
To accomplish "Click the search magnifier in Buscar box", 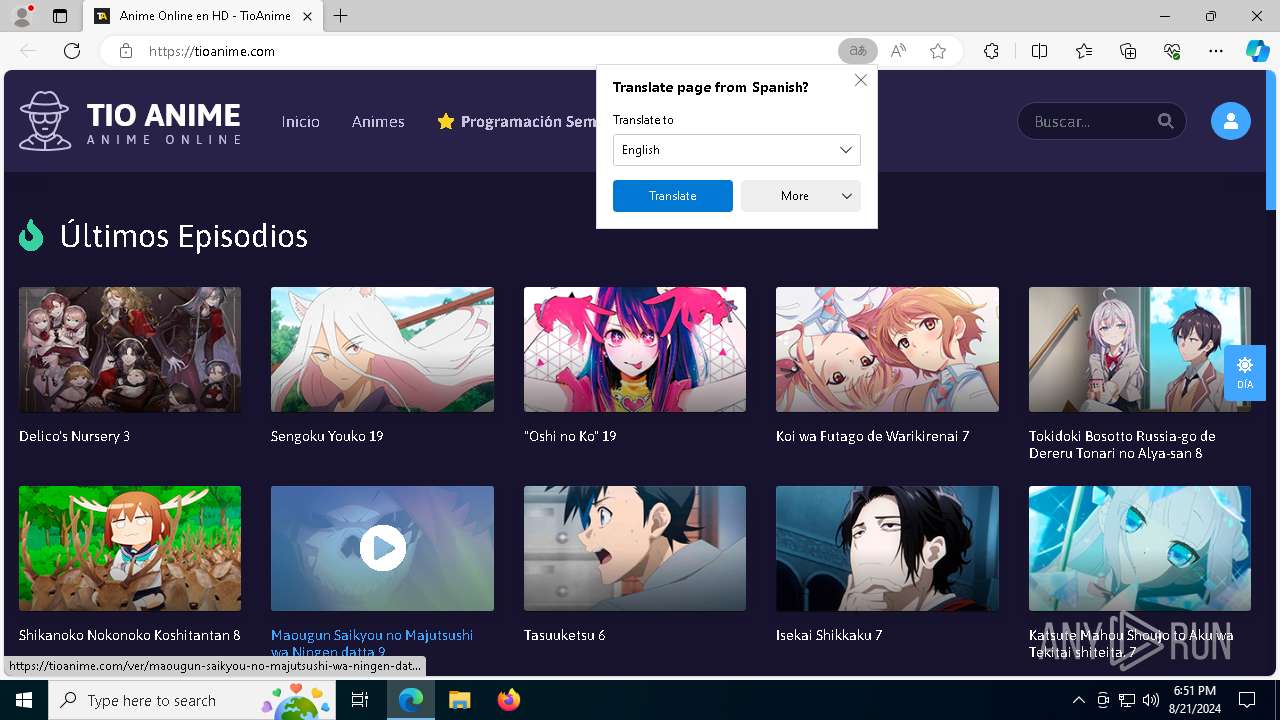I will 1166,121.
